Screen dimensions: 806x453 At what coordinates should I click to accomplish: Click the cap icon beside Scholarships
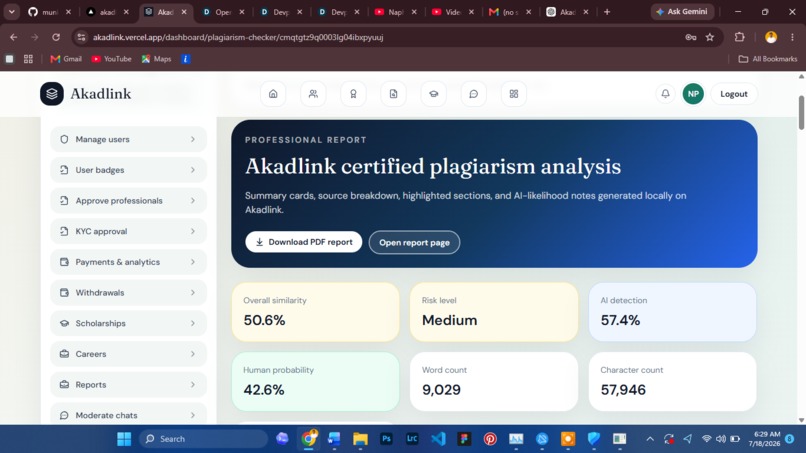pyautogui.click(x=64, y=323)
